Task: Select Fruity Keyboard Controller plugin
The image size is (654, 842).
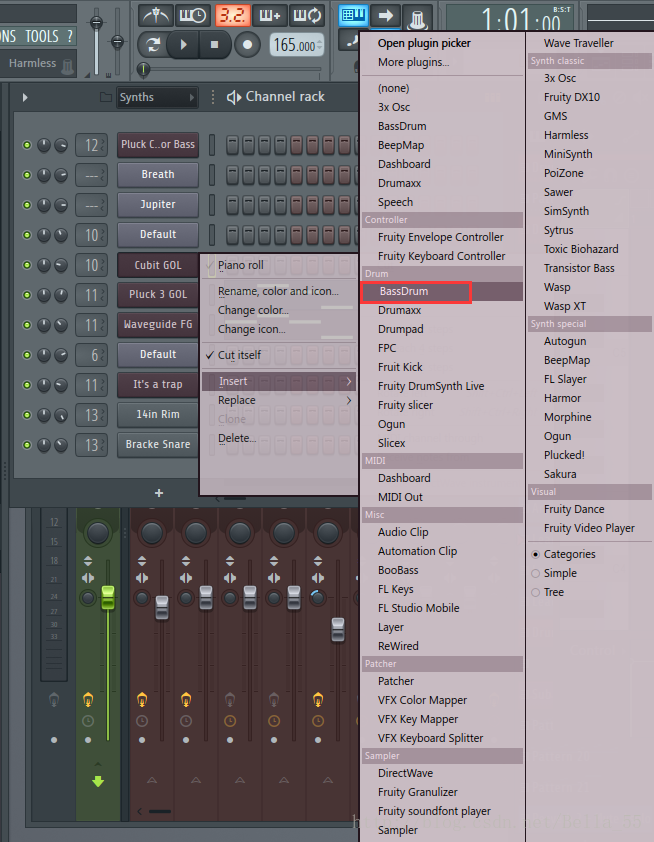Action: pos(441,256)
